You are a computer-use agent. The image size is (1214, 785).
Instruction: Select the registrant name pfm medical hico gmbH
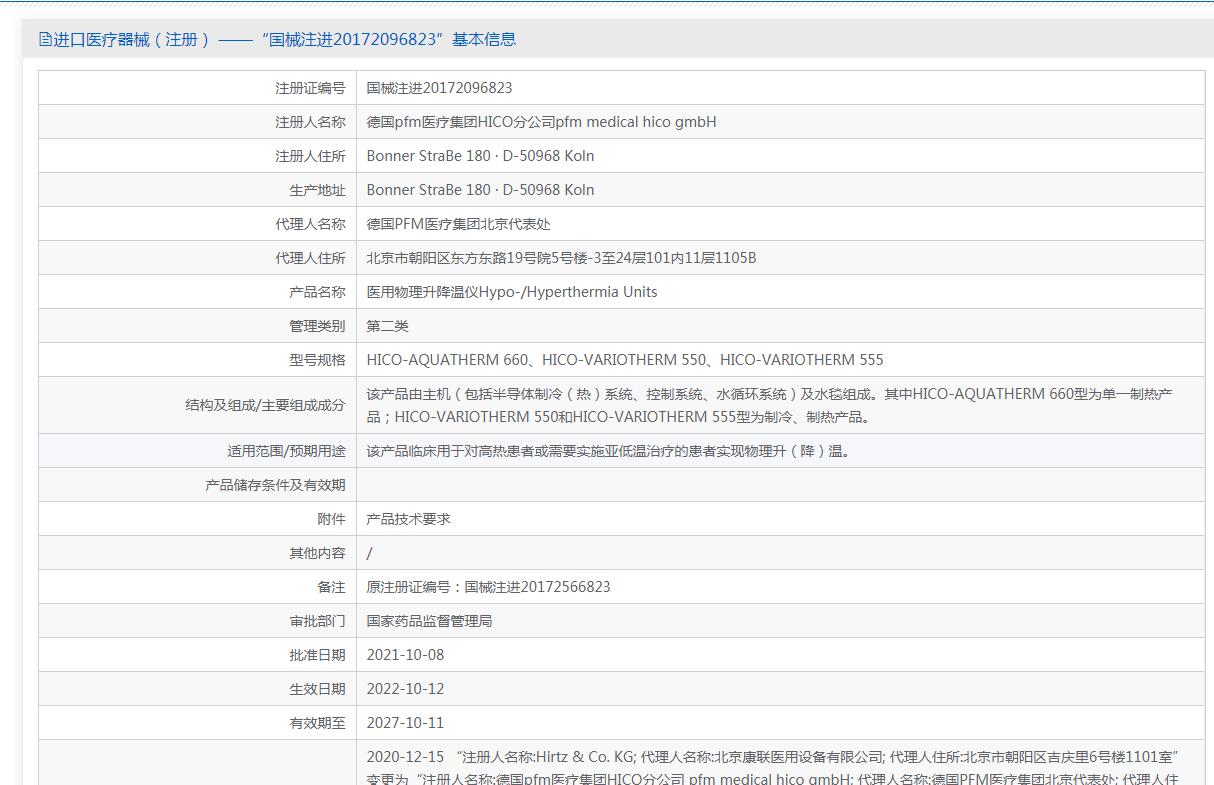tap(541, 122)
